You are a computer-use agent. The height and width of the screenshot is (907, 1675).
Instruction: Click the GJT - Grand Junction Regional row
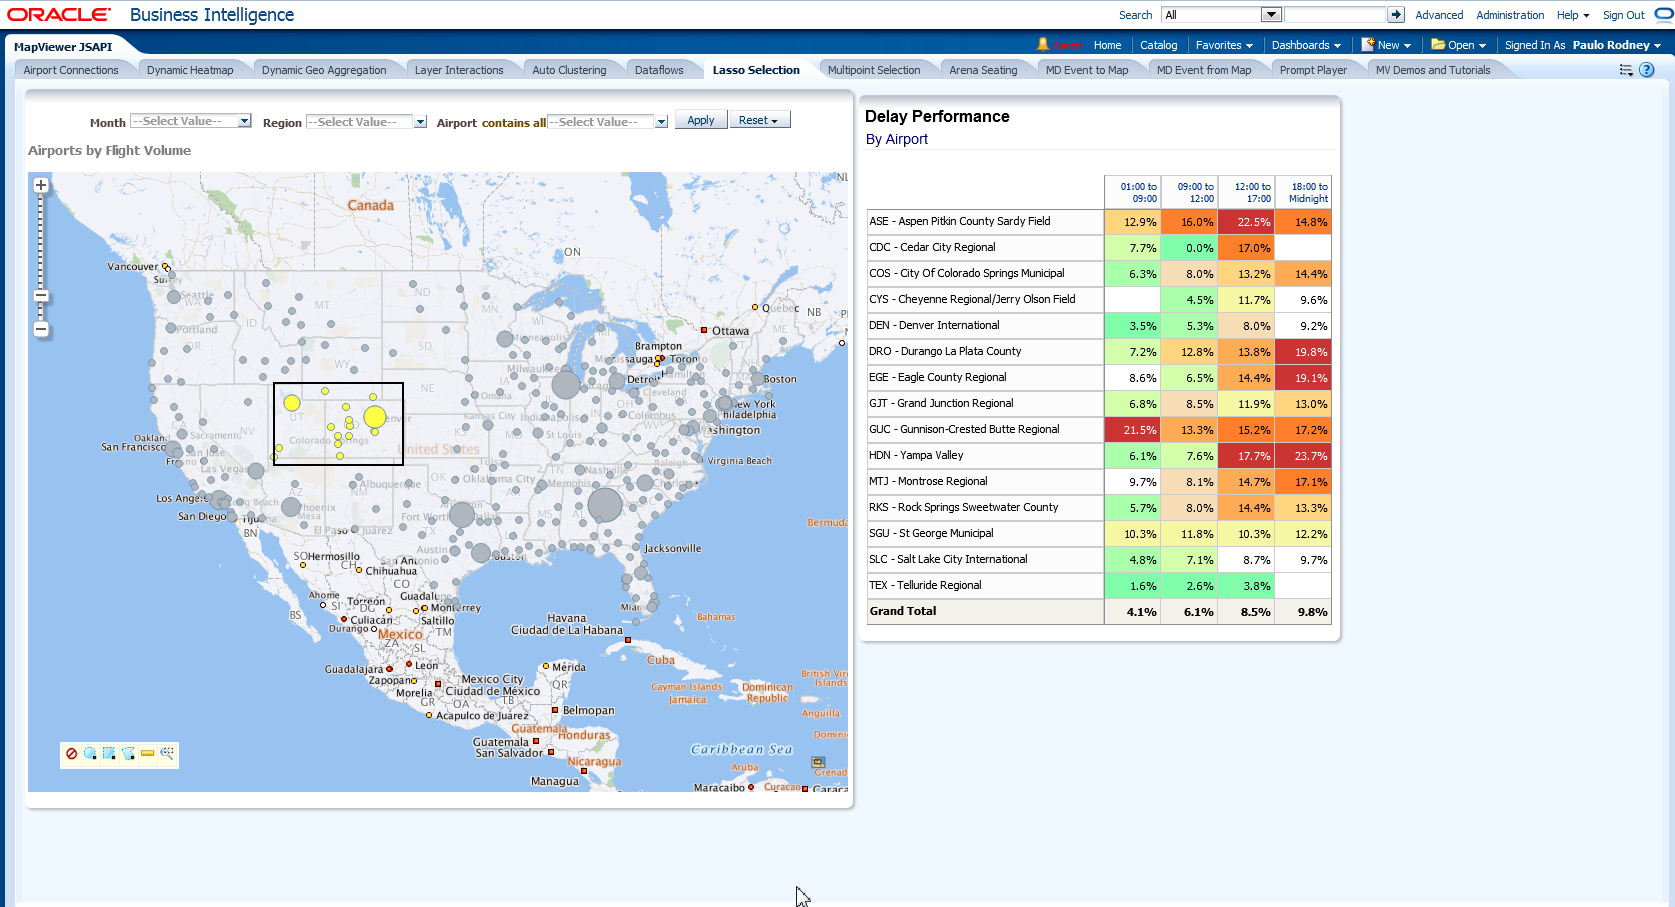[x=1099, y=403]
